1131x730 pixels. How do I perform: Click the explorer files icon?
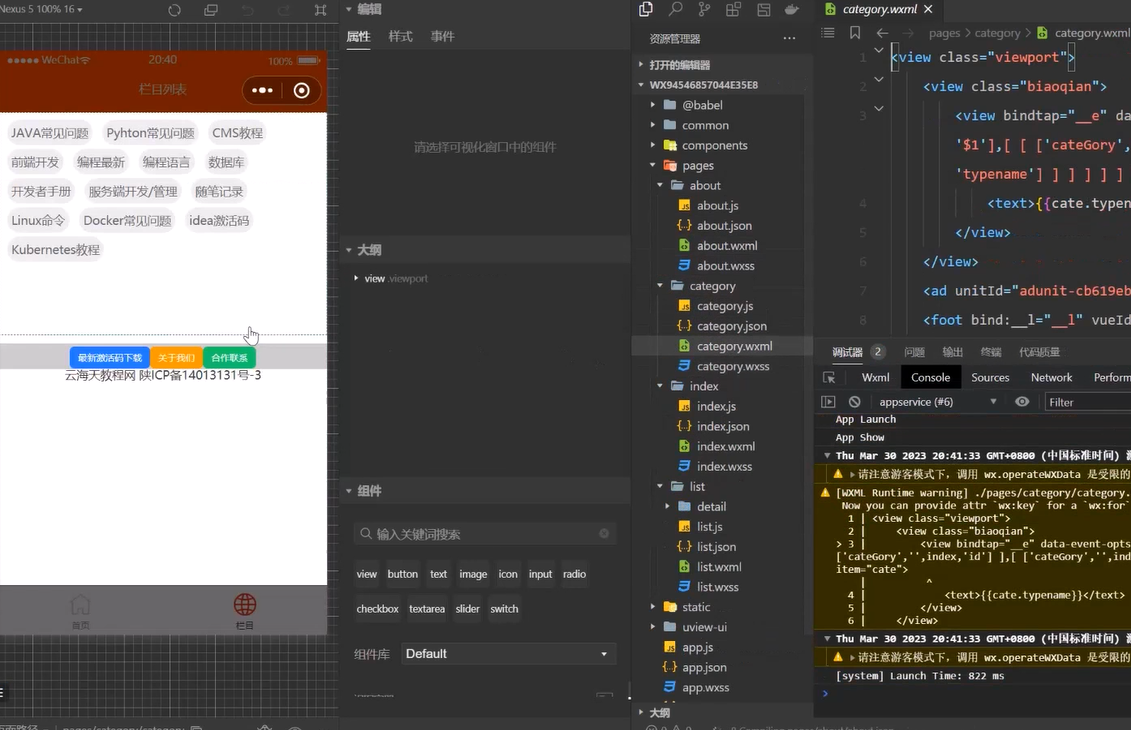(646, 9)
